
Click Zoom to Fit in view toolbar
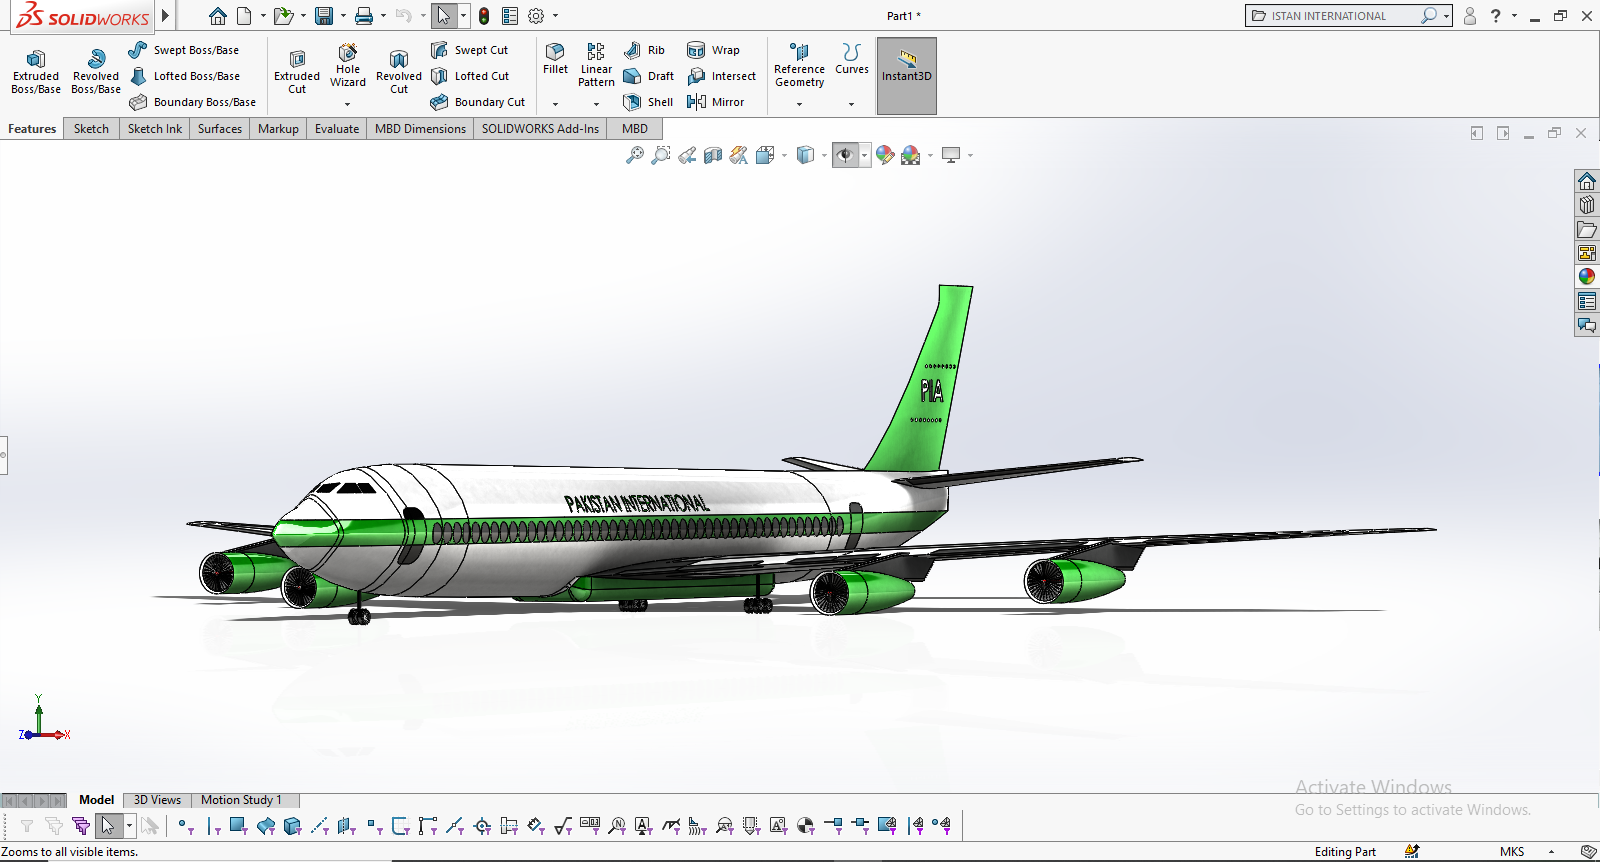[x=634, y=155]
